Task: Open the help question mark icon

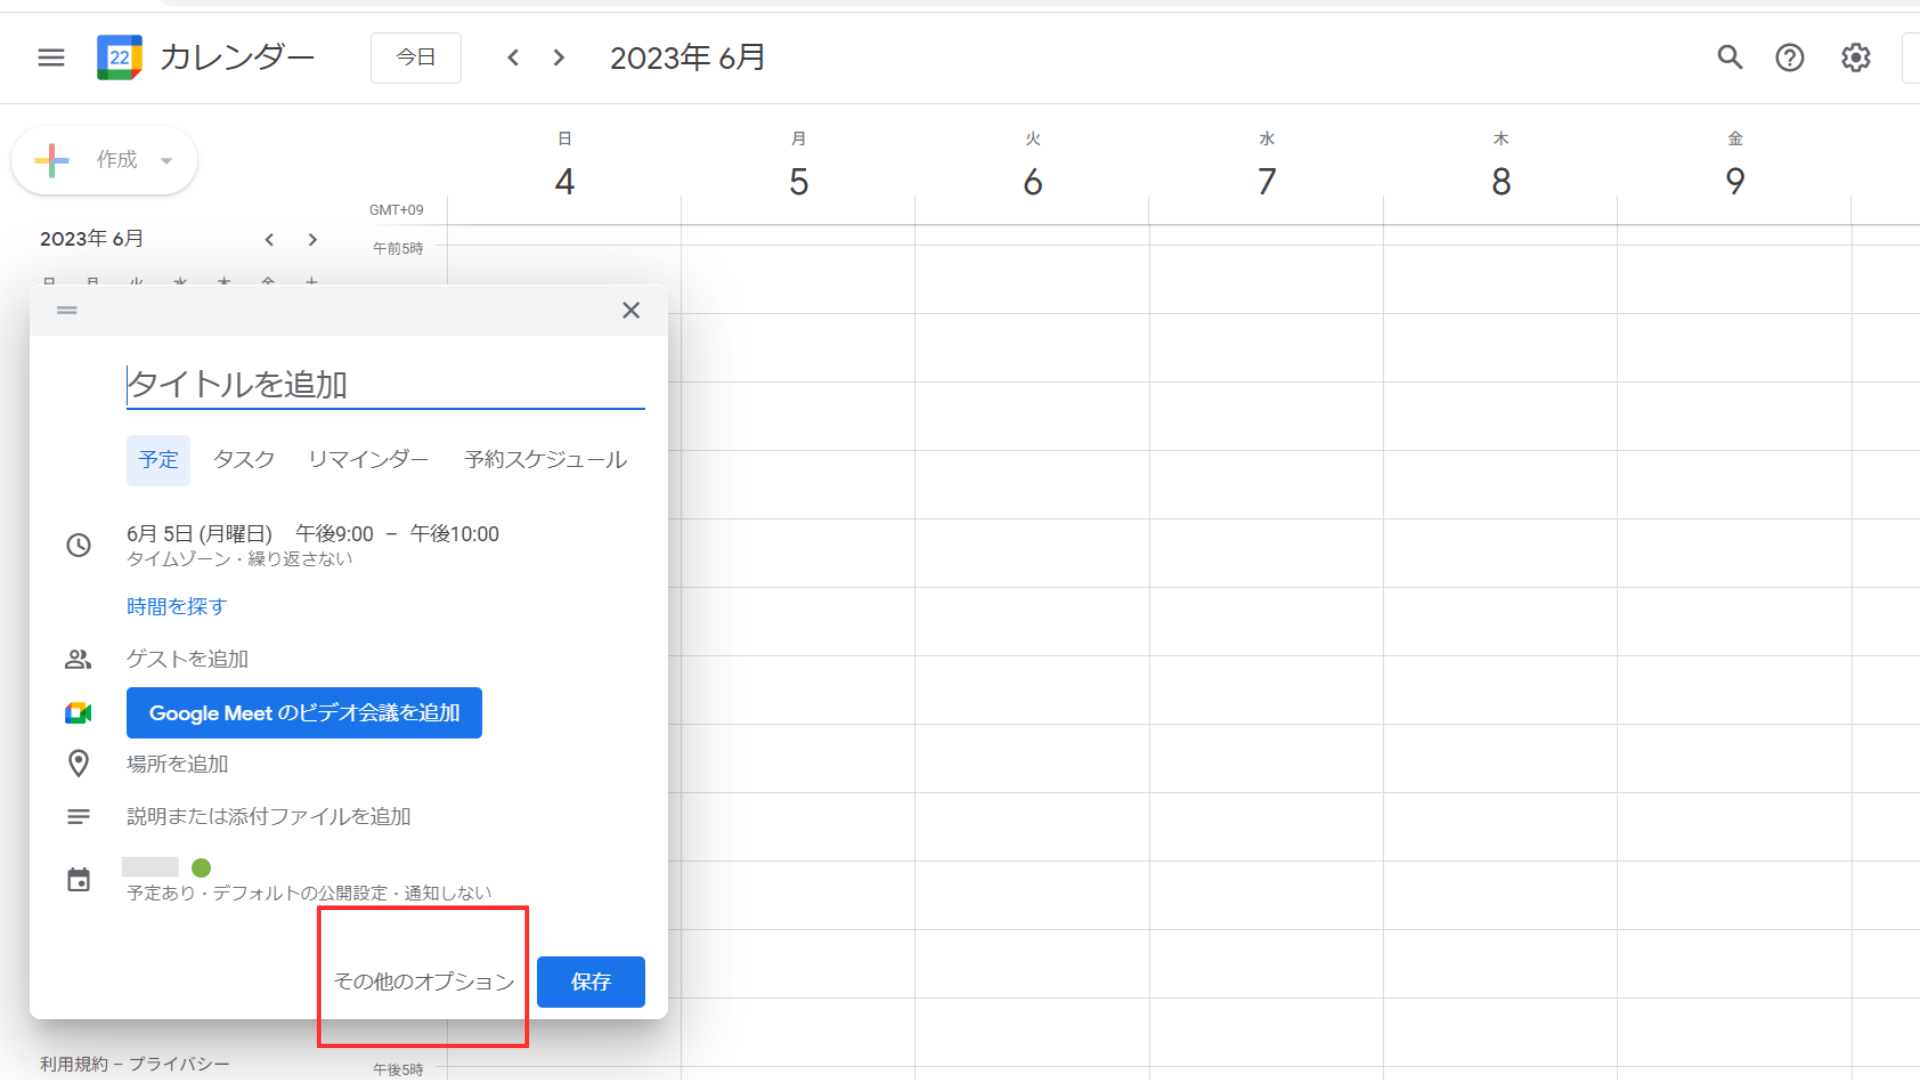Action: point(1790,58)
